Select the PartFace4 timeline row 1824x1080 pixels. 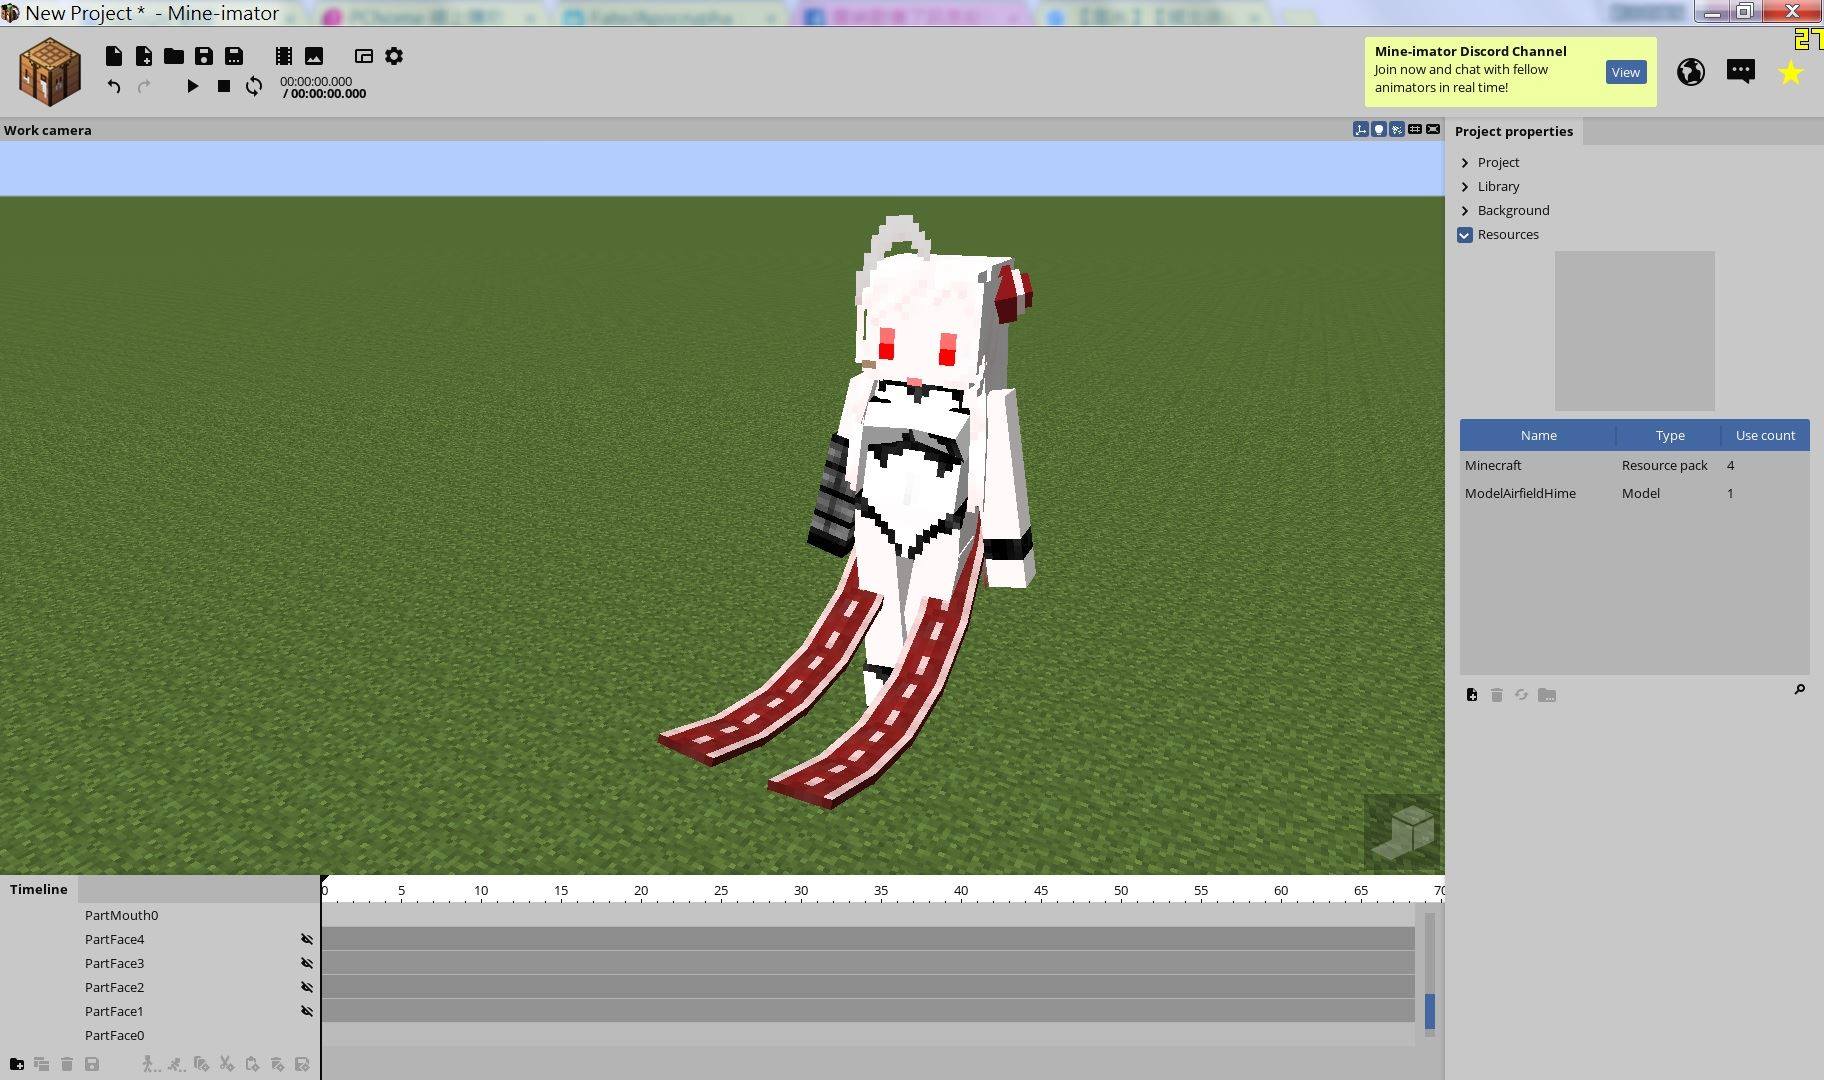coord(114,939)
